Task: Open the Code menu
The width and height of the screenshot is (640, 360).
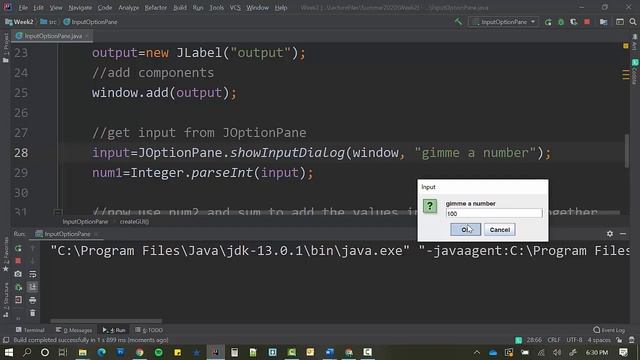Action: (104, 7)
